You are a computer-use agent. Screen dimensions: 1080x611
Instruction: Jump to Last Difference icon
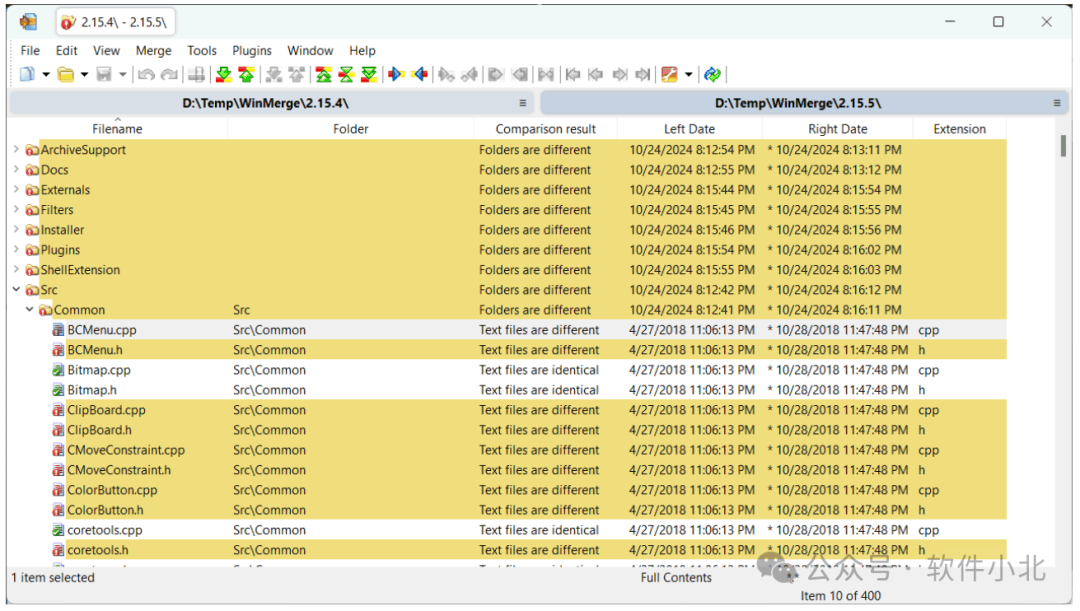(369, 74)
